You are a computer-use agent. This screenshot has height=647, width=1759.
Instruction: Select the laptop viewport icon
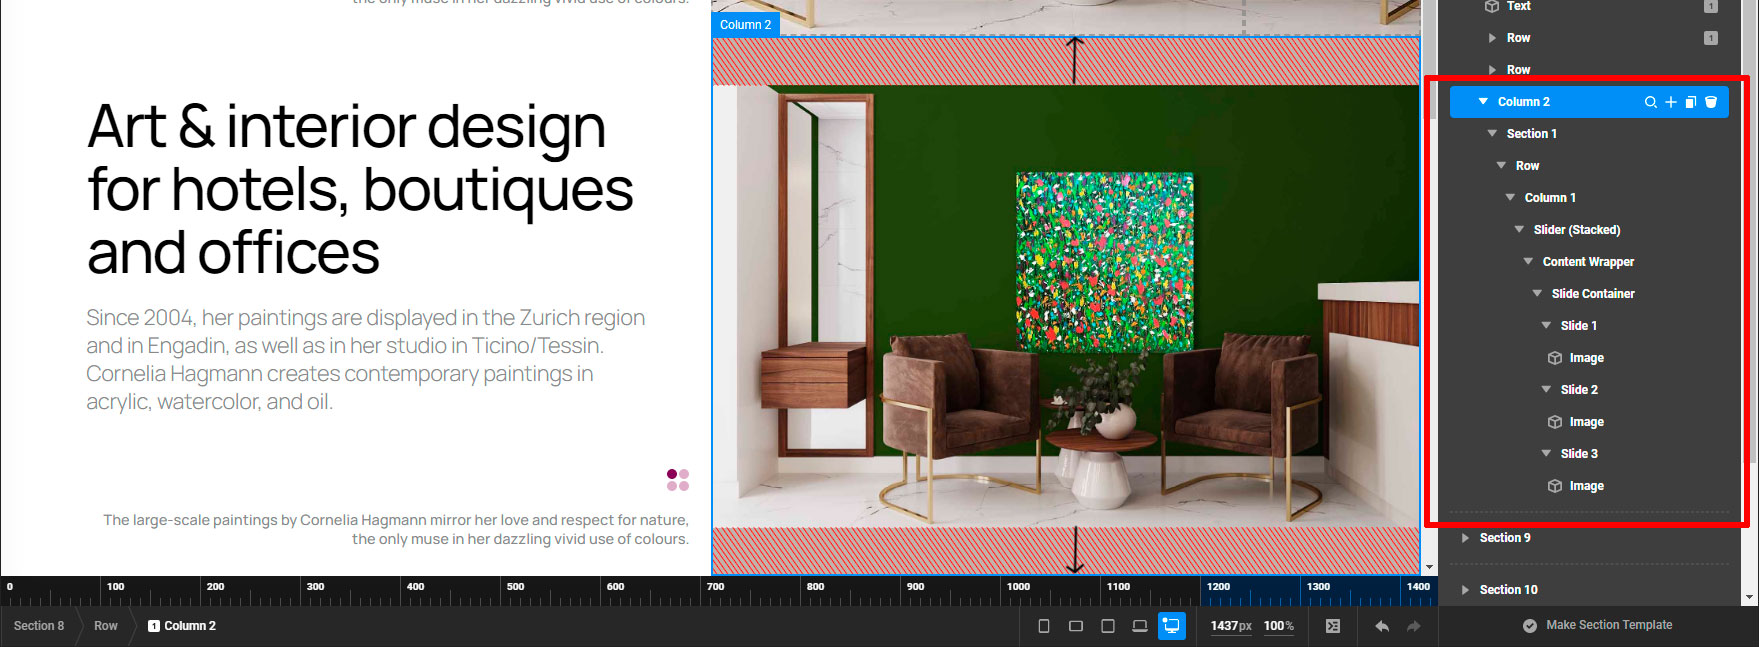click(x=1139, y=626)
